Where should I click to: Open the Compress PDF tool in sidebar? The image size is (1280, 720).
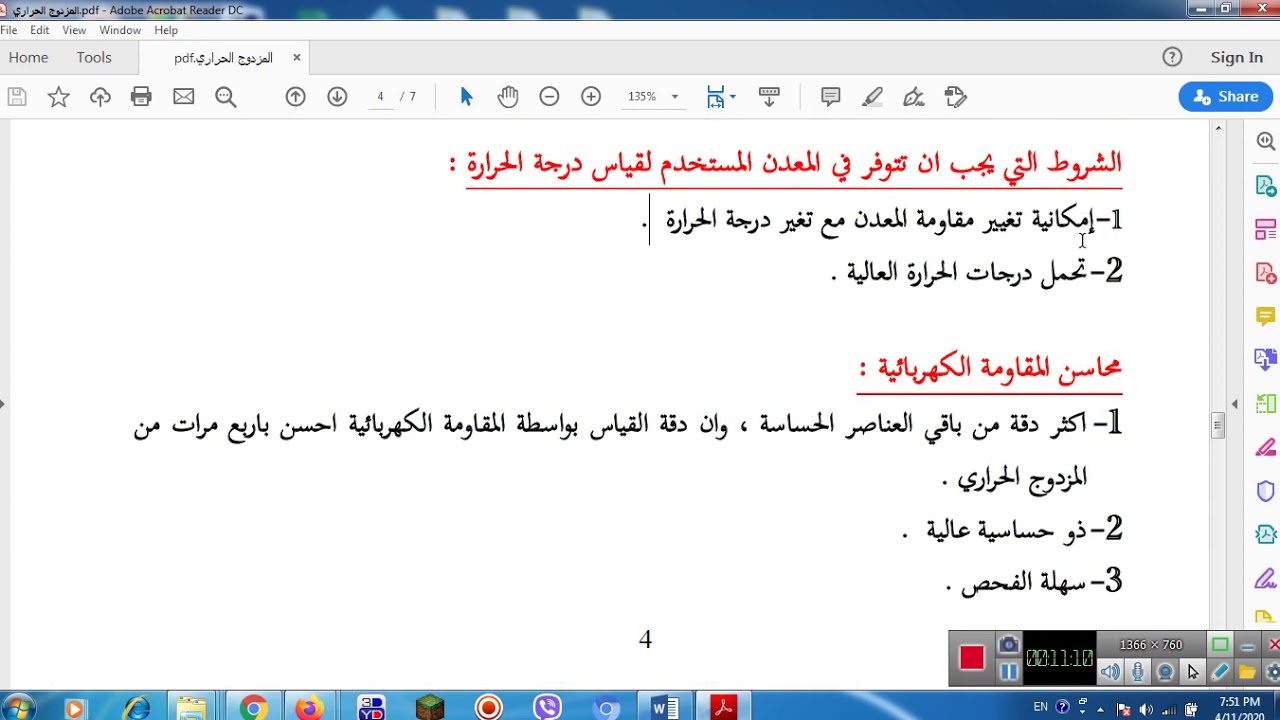tap(1265, 534)
